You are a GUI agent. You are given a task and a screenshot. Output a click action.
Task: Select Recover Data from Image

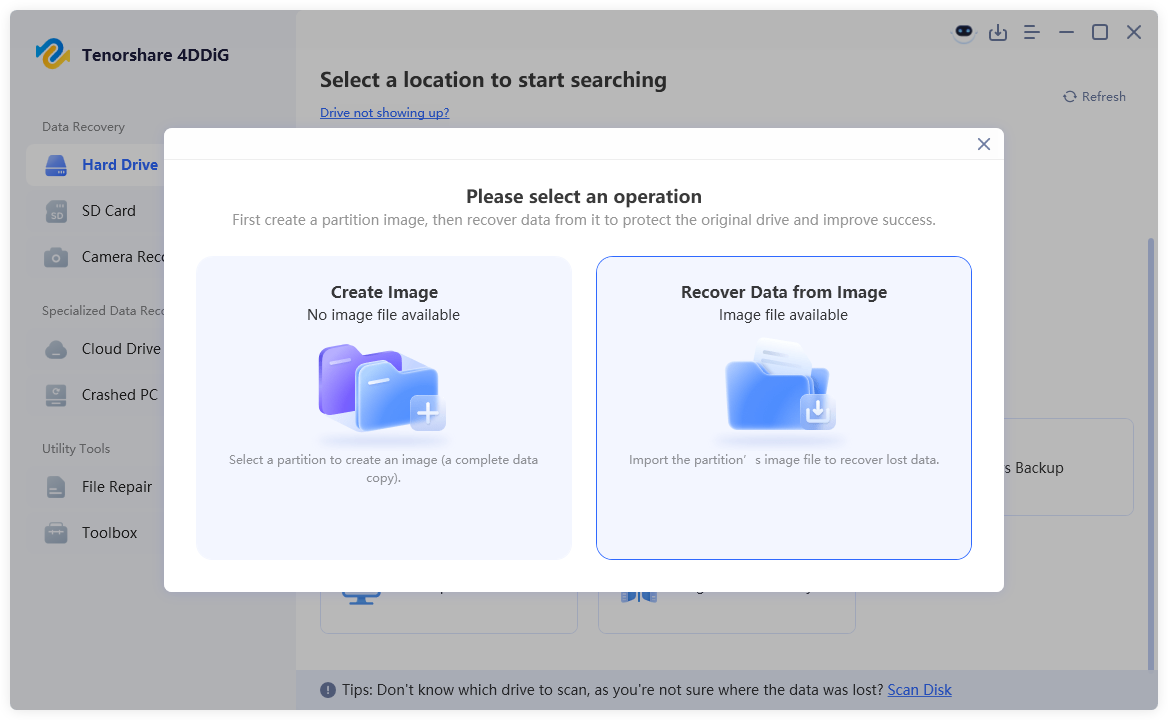pyautogui.click(x=783, y=408)
